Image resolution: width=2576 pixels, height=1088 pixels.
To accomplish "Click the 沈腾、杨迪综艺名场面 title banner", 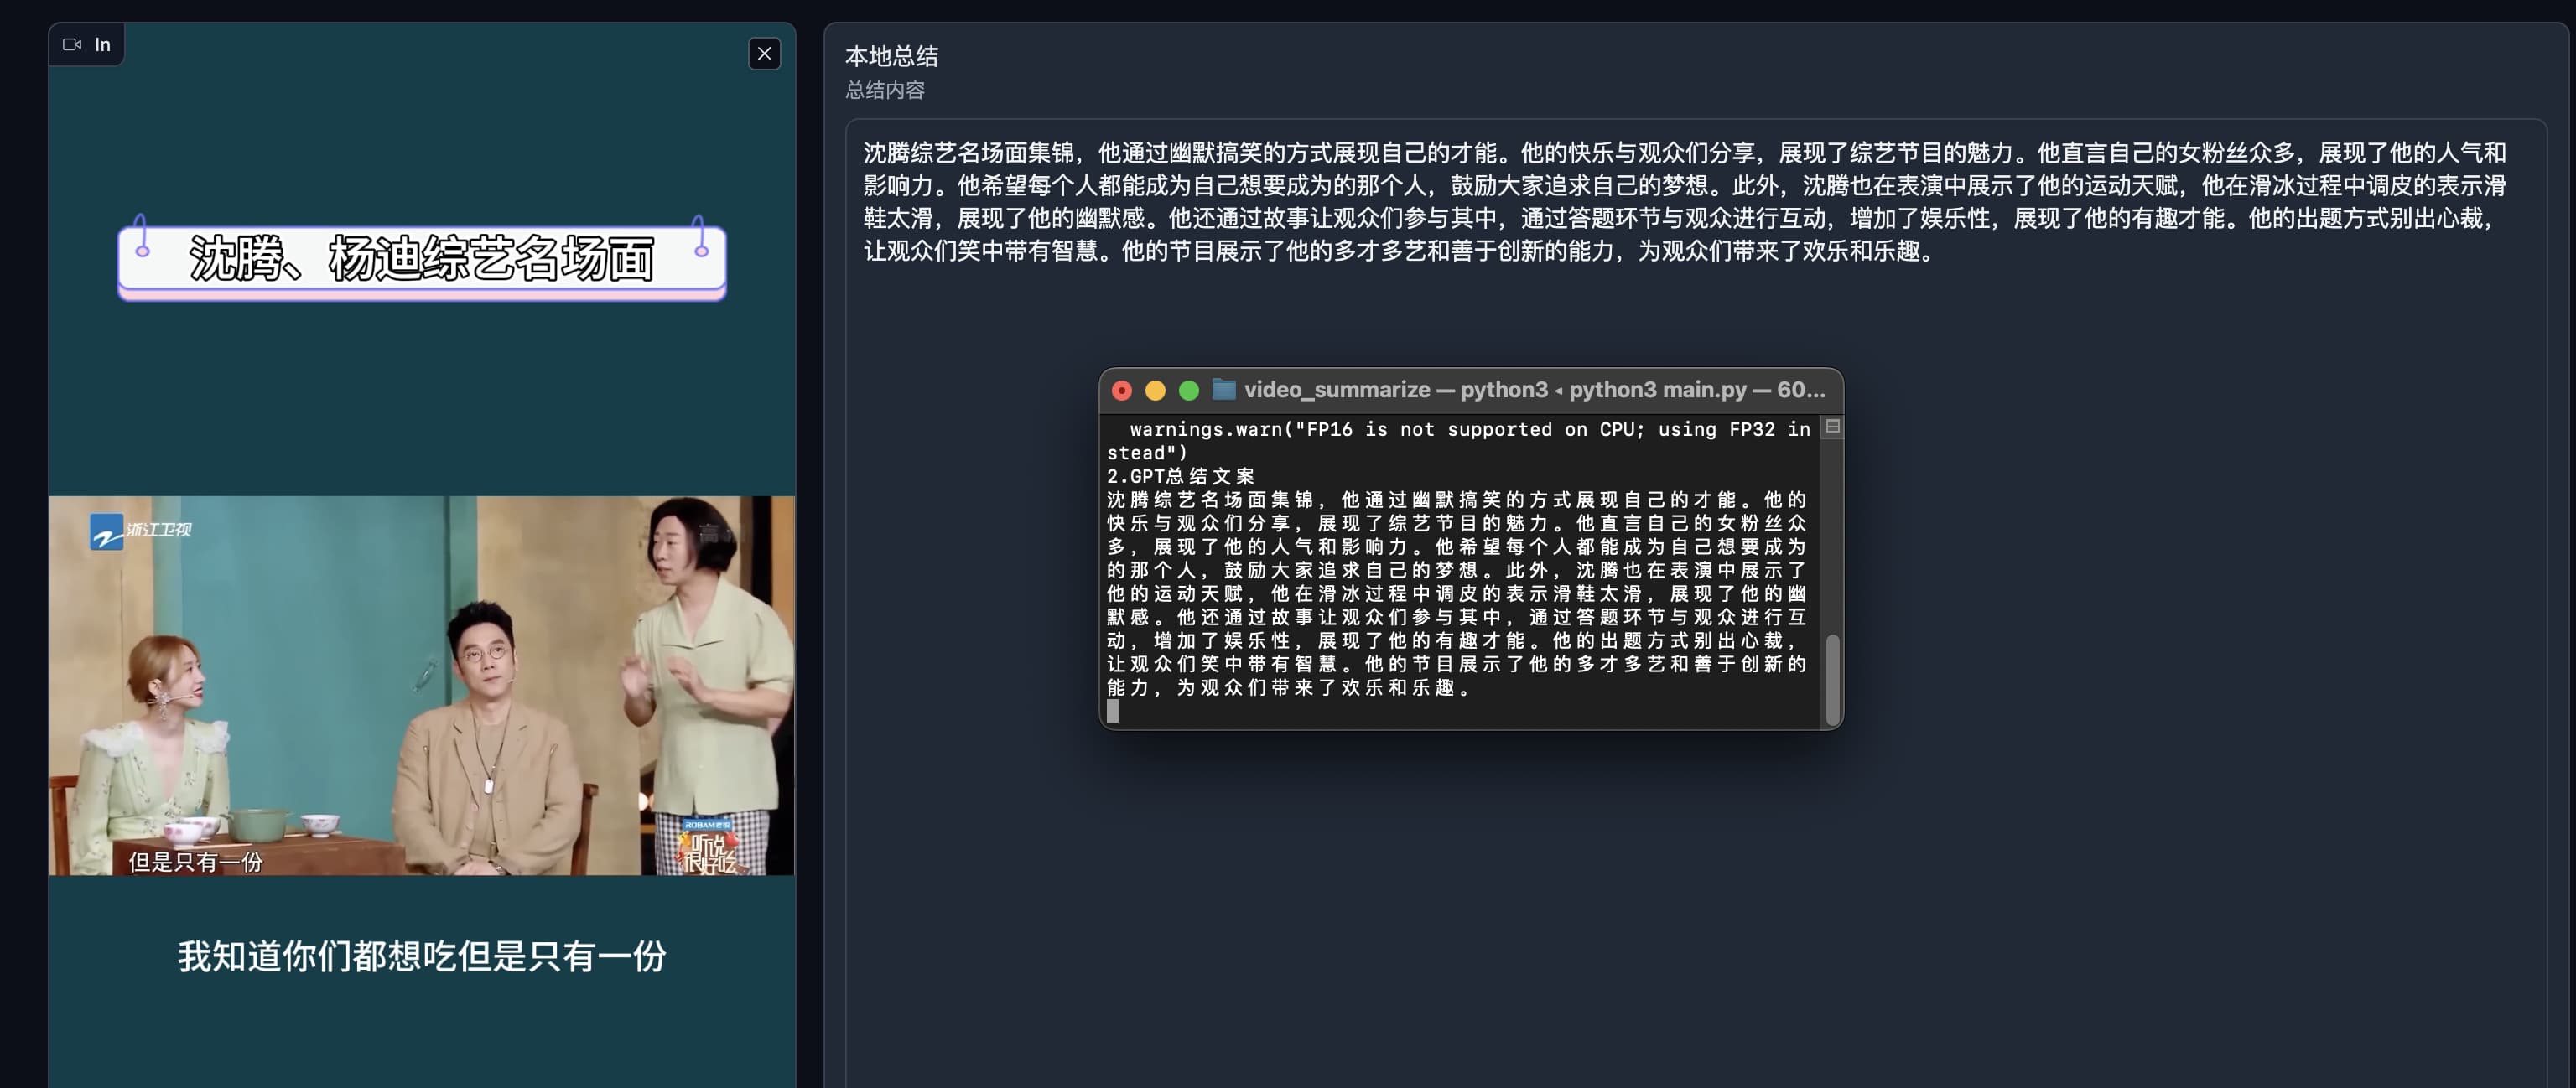I will (x=421, y=260).
